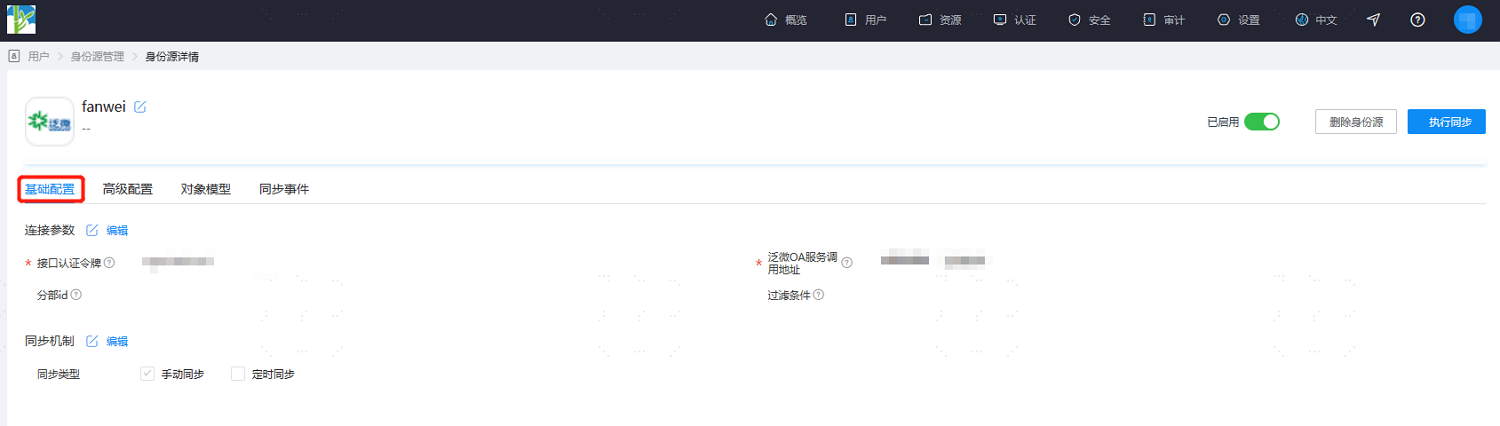The width and height of the screenshot is (1500, 426).
Task: Enable the 定时同步 checkbox
Action: (x=238, y=374)
